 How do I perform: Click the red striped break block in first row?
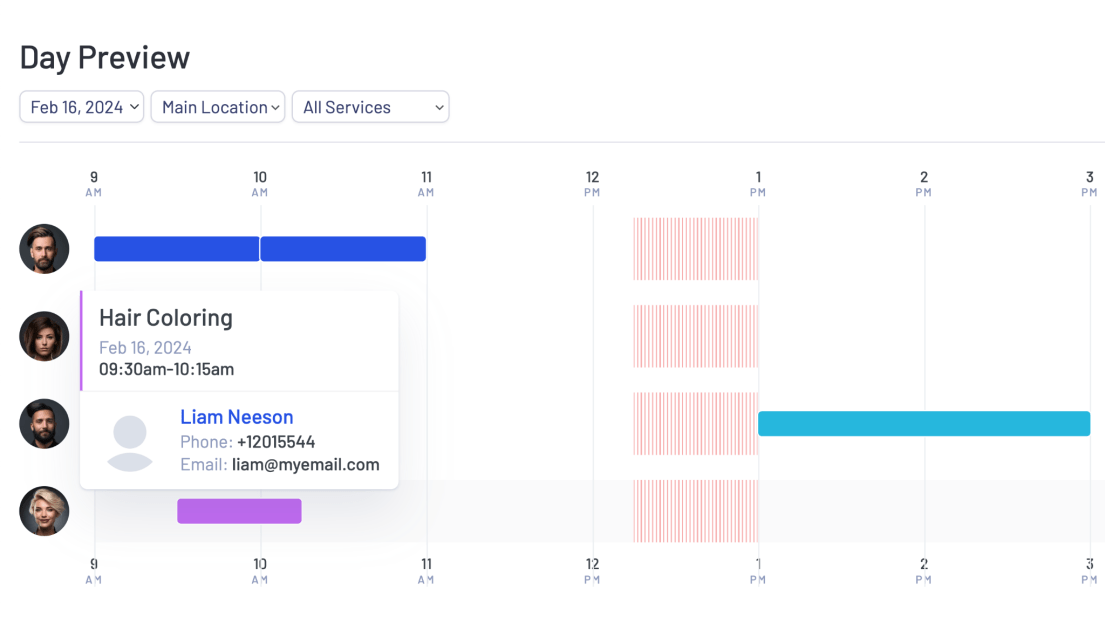(696, 249)
